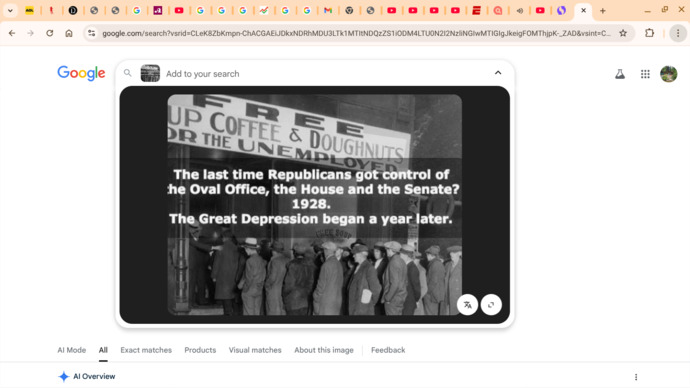This screenshot has height=388, width=690.
Task: Open the Products tab
Action: [x=200, y=350]
